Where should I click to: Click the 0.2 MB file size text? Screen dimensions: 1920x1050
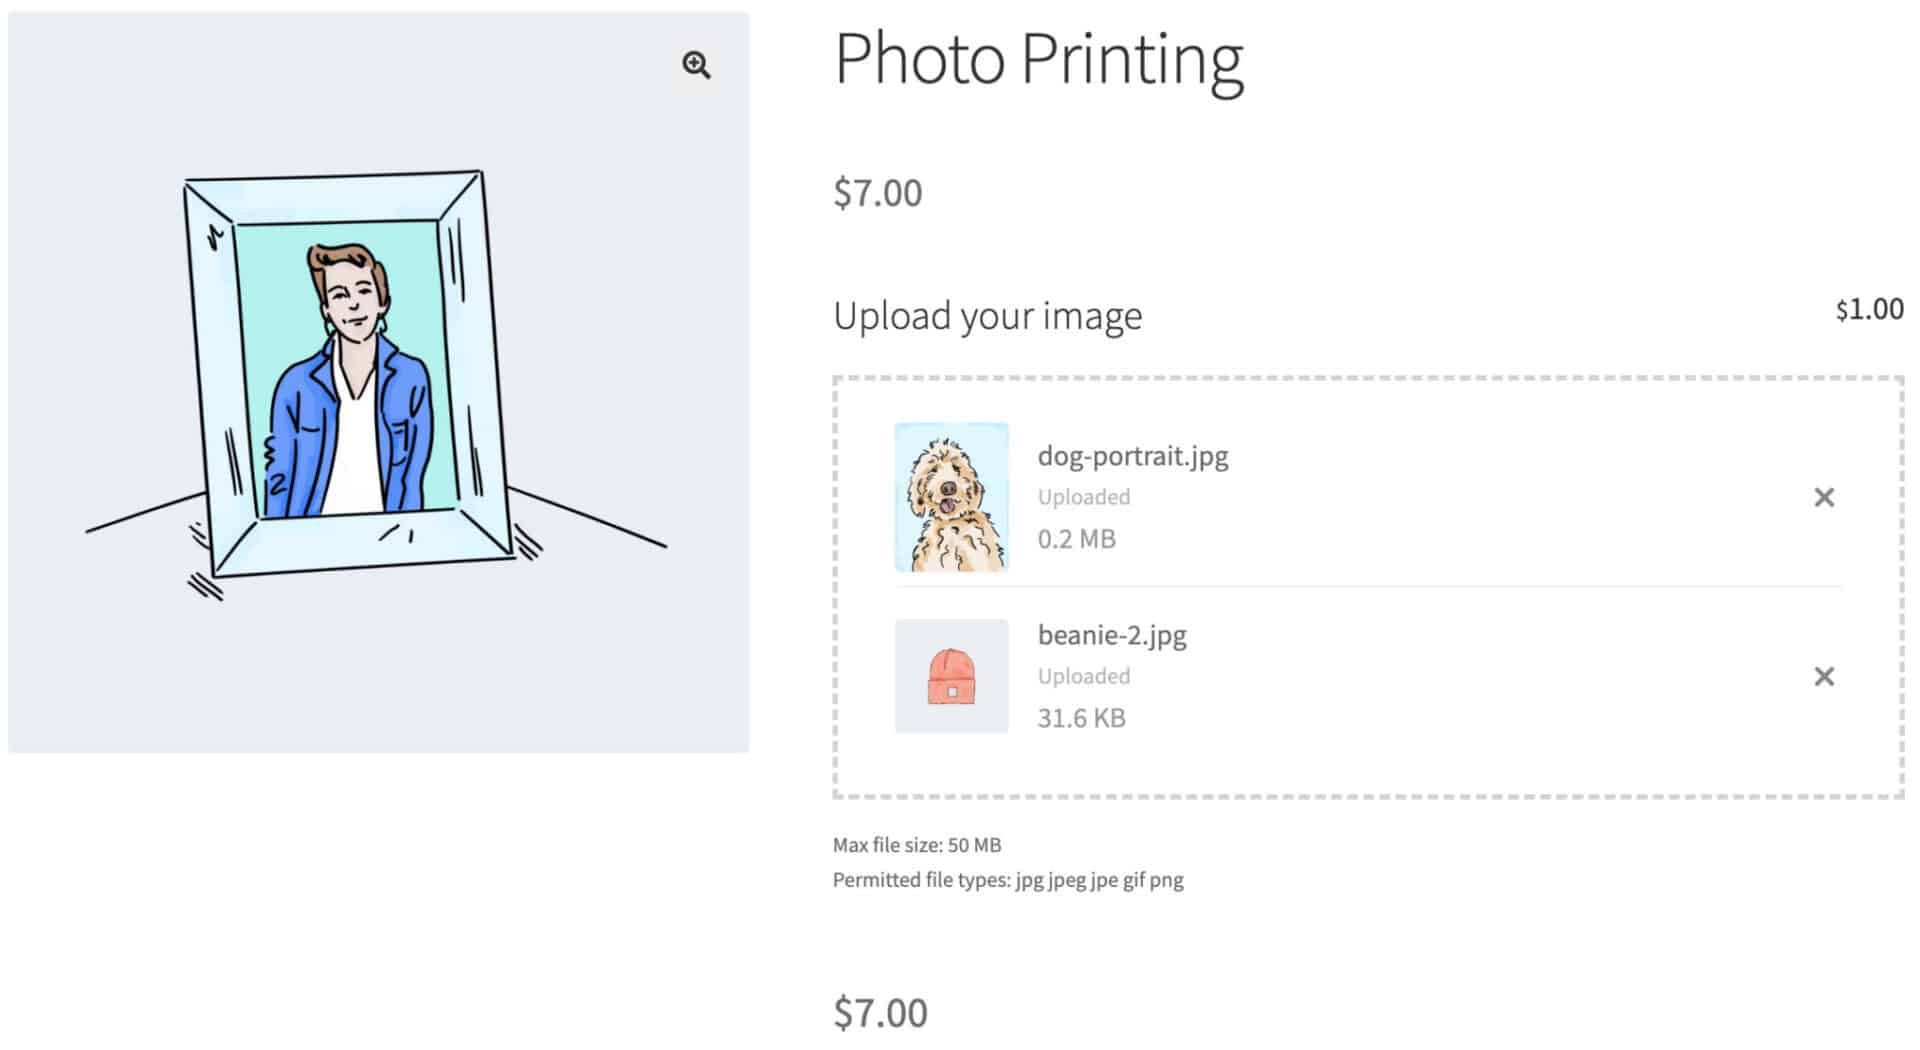tap(1075, 538)
